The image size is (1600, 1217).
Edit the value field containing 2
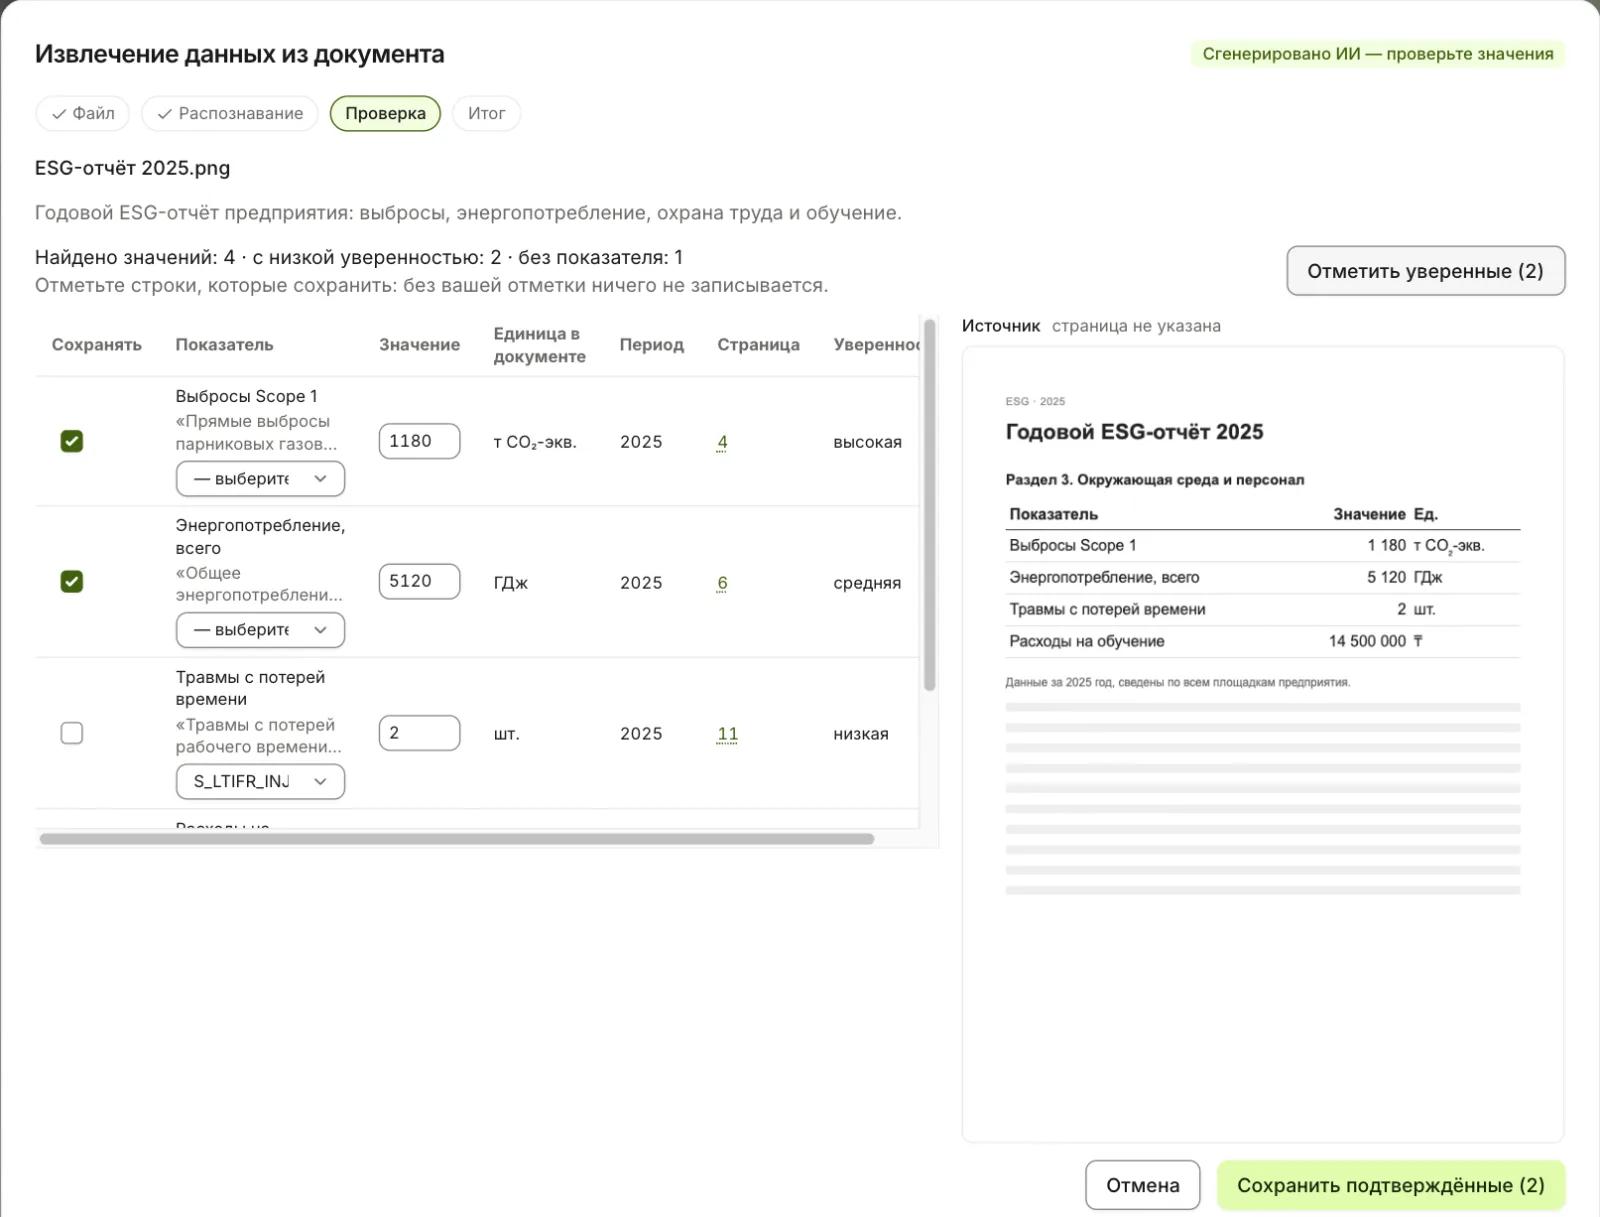419,733
